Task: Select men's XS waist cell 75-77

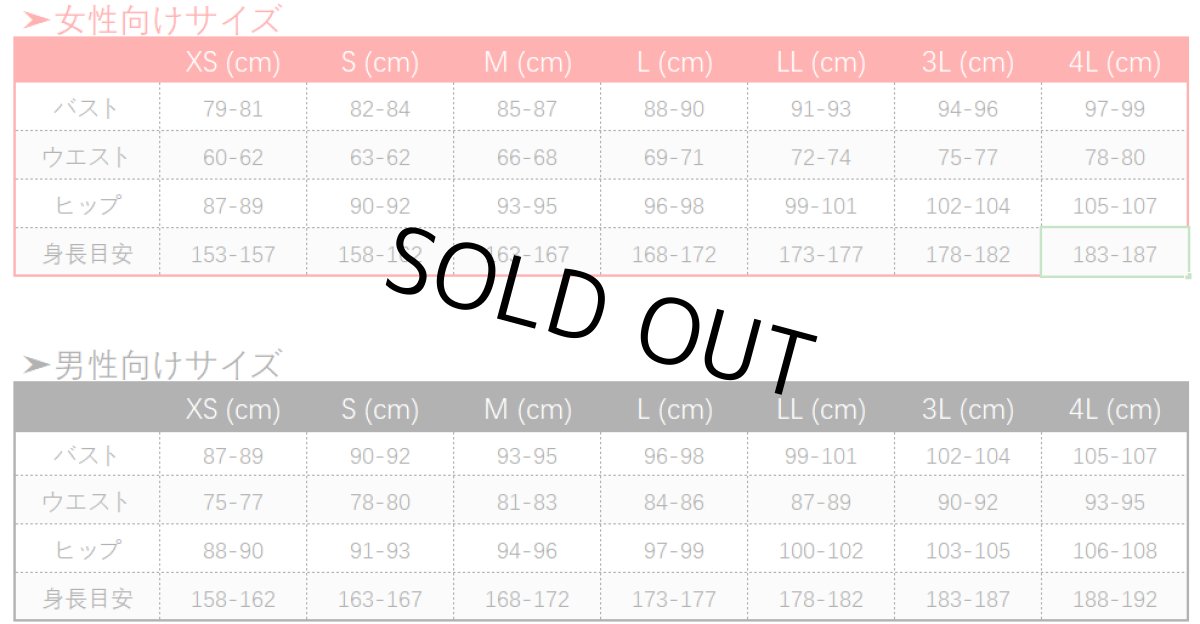Action: pos(233,502)
